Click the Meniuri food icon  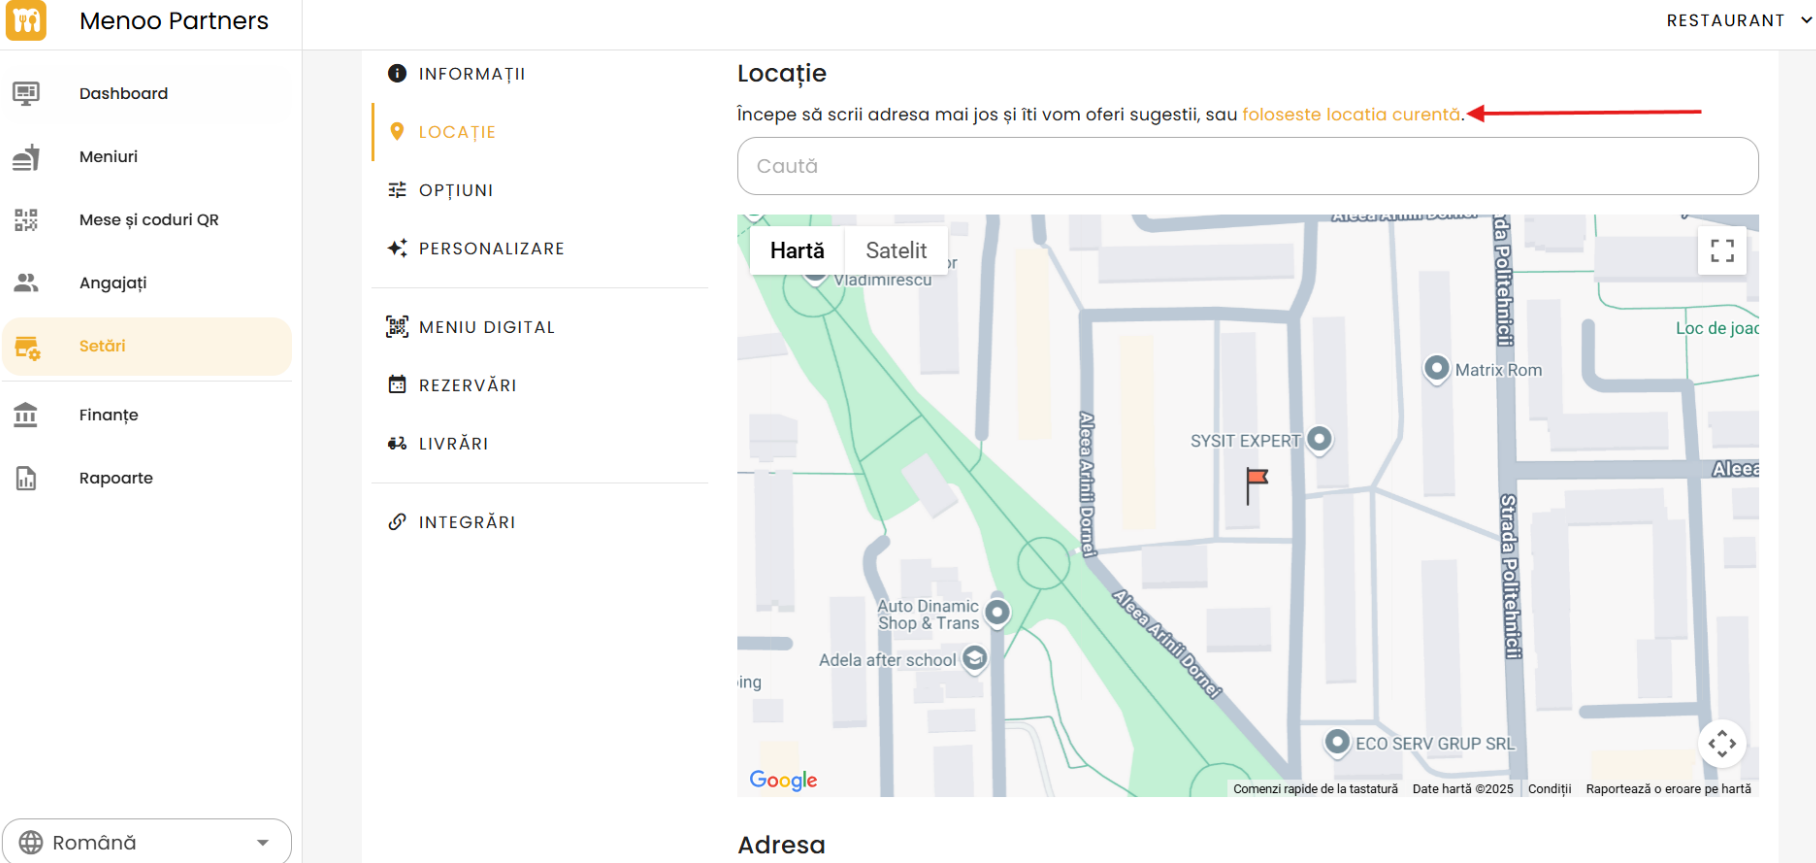pyautogui.click(x=26, y=157)
